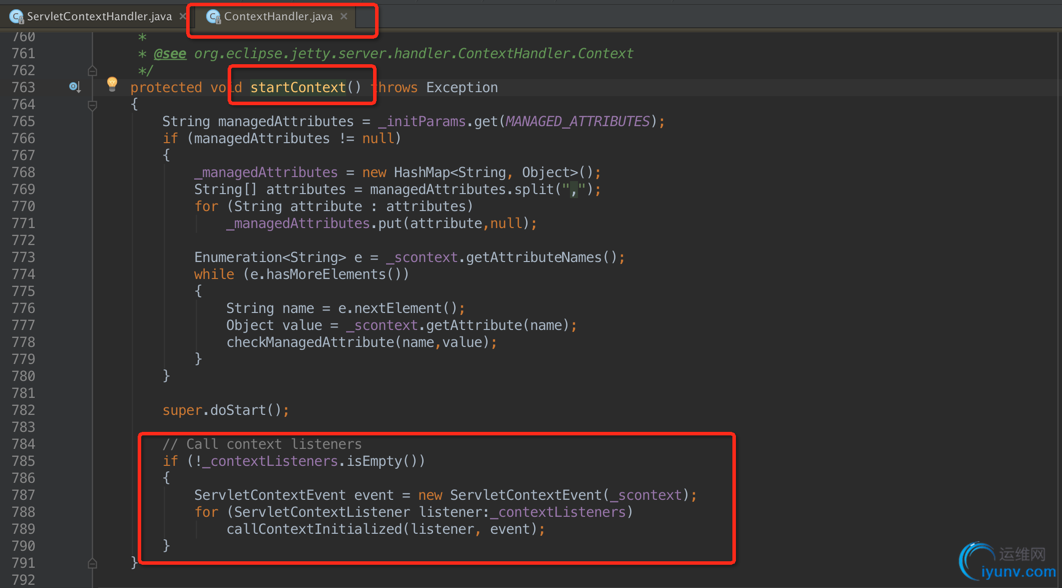This screenshot has width=1062, height=588.
Task: Click the ServletContextListener type on line 788
Action: (322, 512)
